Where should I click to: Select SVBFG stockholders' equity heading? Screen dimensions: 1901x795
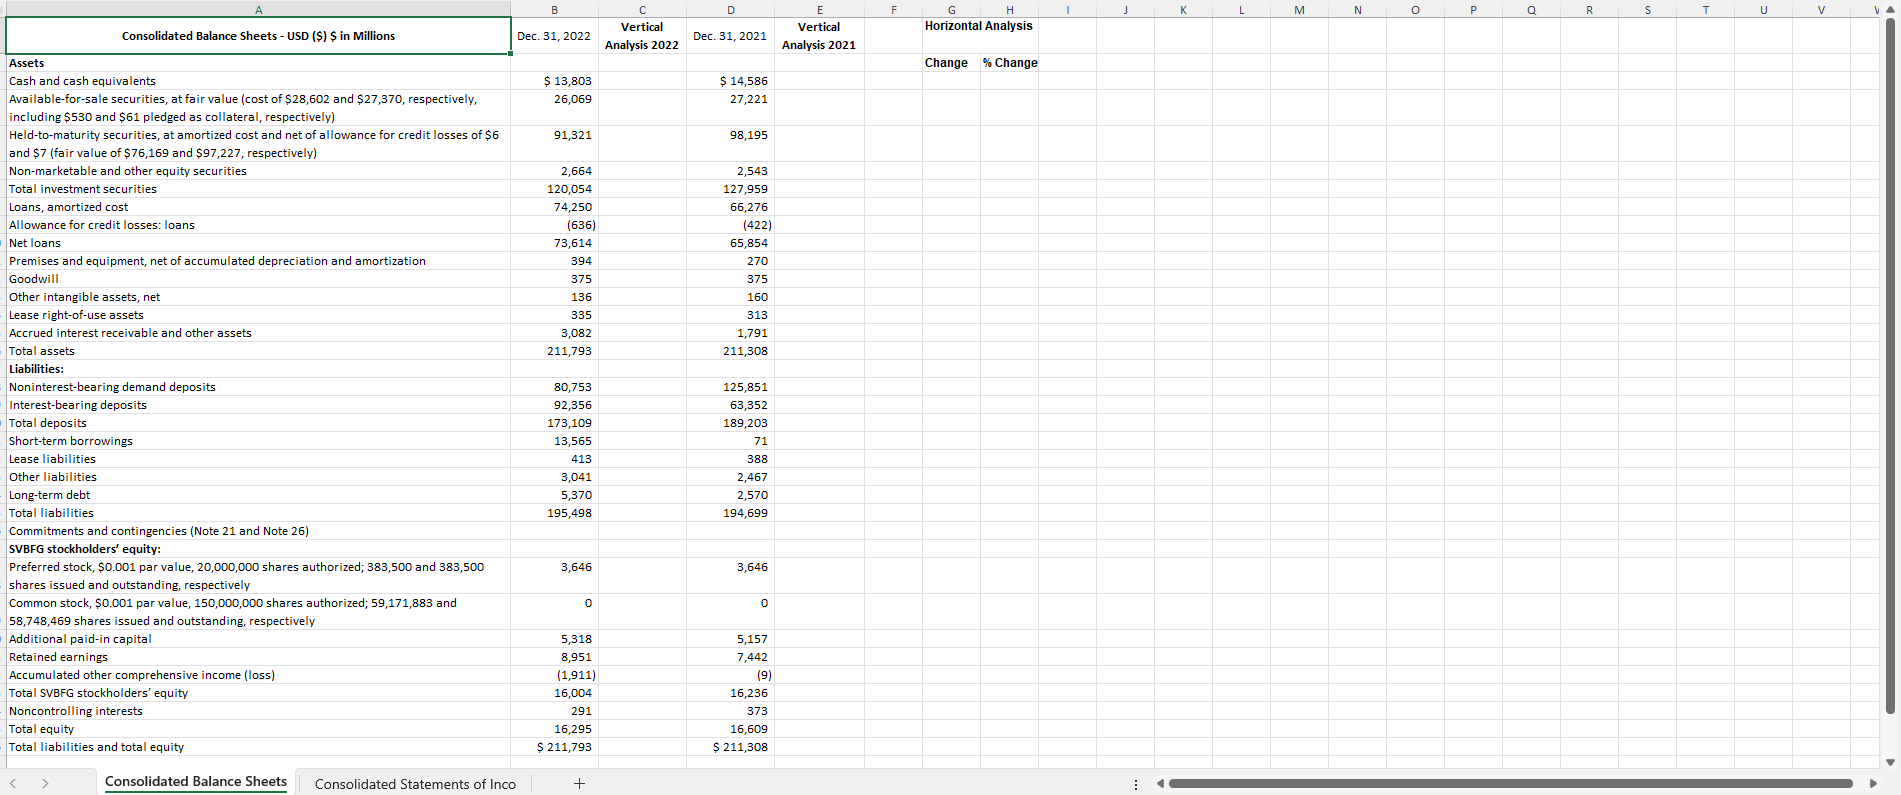258,549
